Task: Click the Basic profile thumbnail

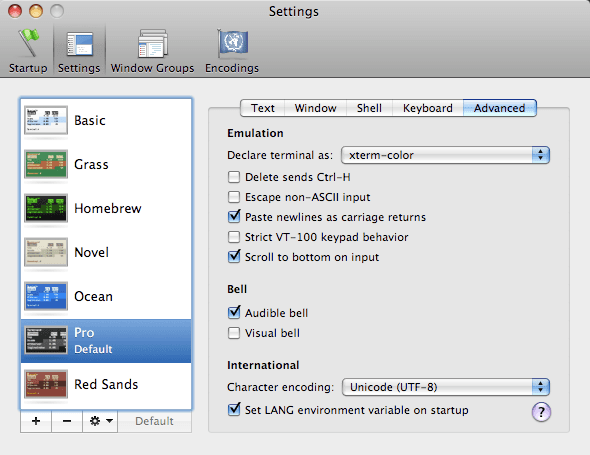Action: (46, 120)
